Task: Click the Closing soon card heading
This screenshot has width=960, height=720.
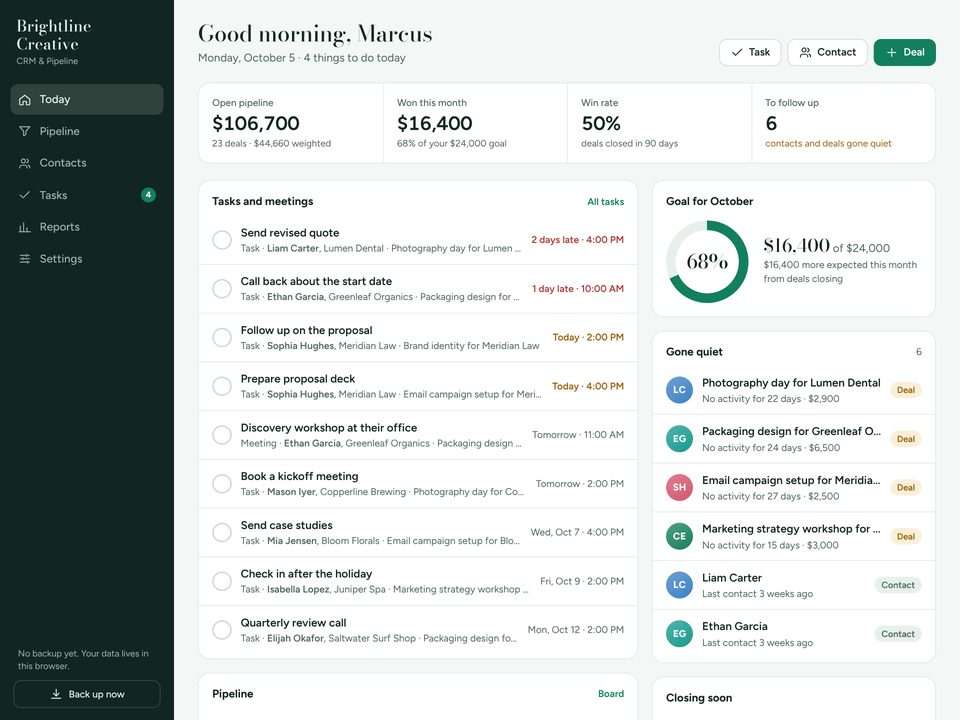Action: coord(699,698)
